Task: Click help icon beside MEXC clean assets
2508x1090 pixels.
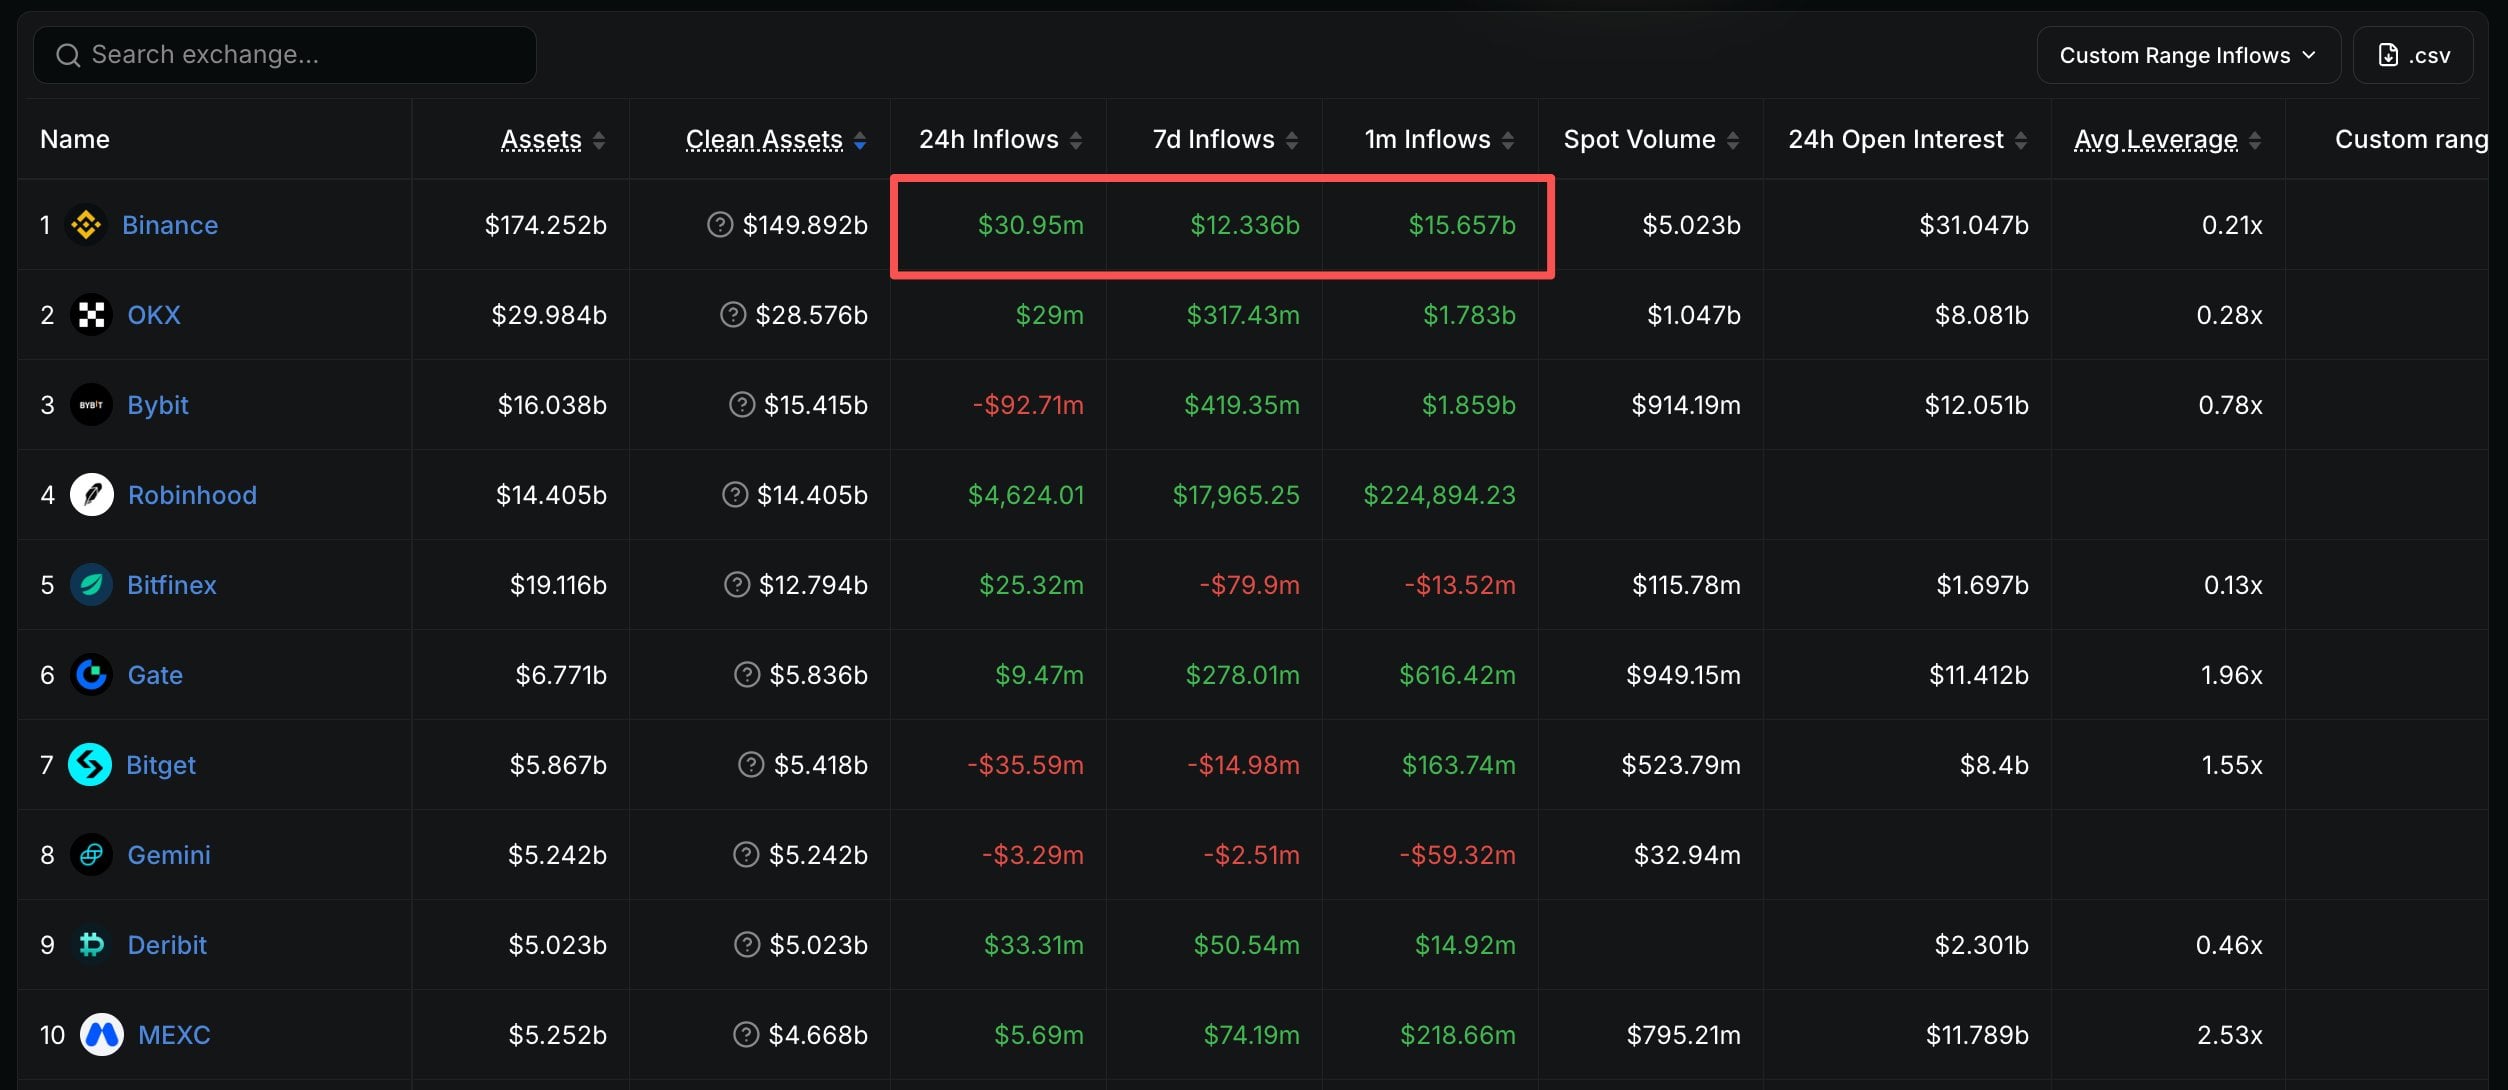Action: point(746,1035)
